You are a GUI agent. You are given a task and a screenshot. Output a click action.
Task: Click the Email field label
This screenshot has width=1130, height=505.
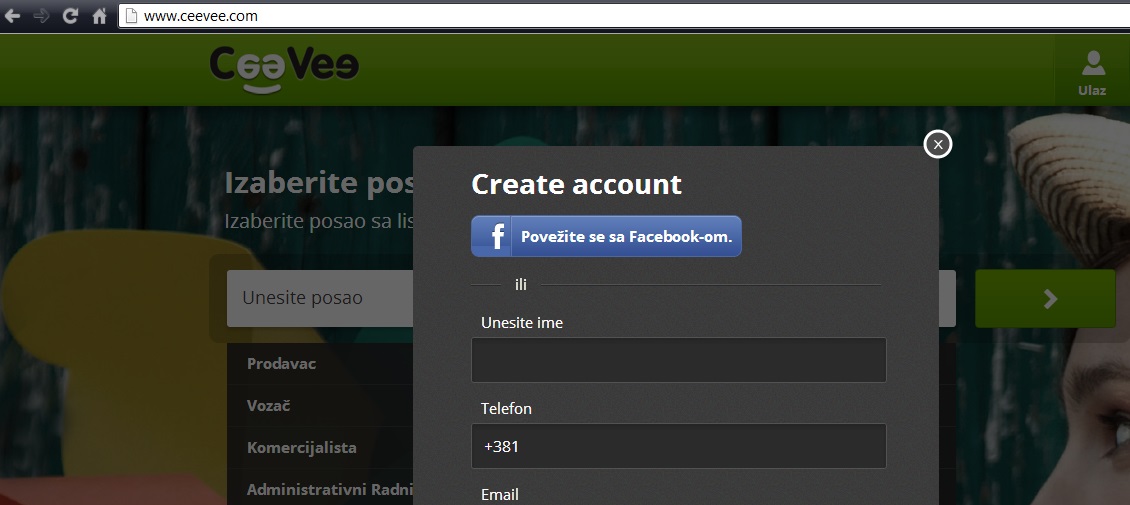click(499, 495)
